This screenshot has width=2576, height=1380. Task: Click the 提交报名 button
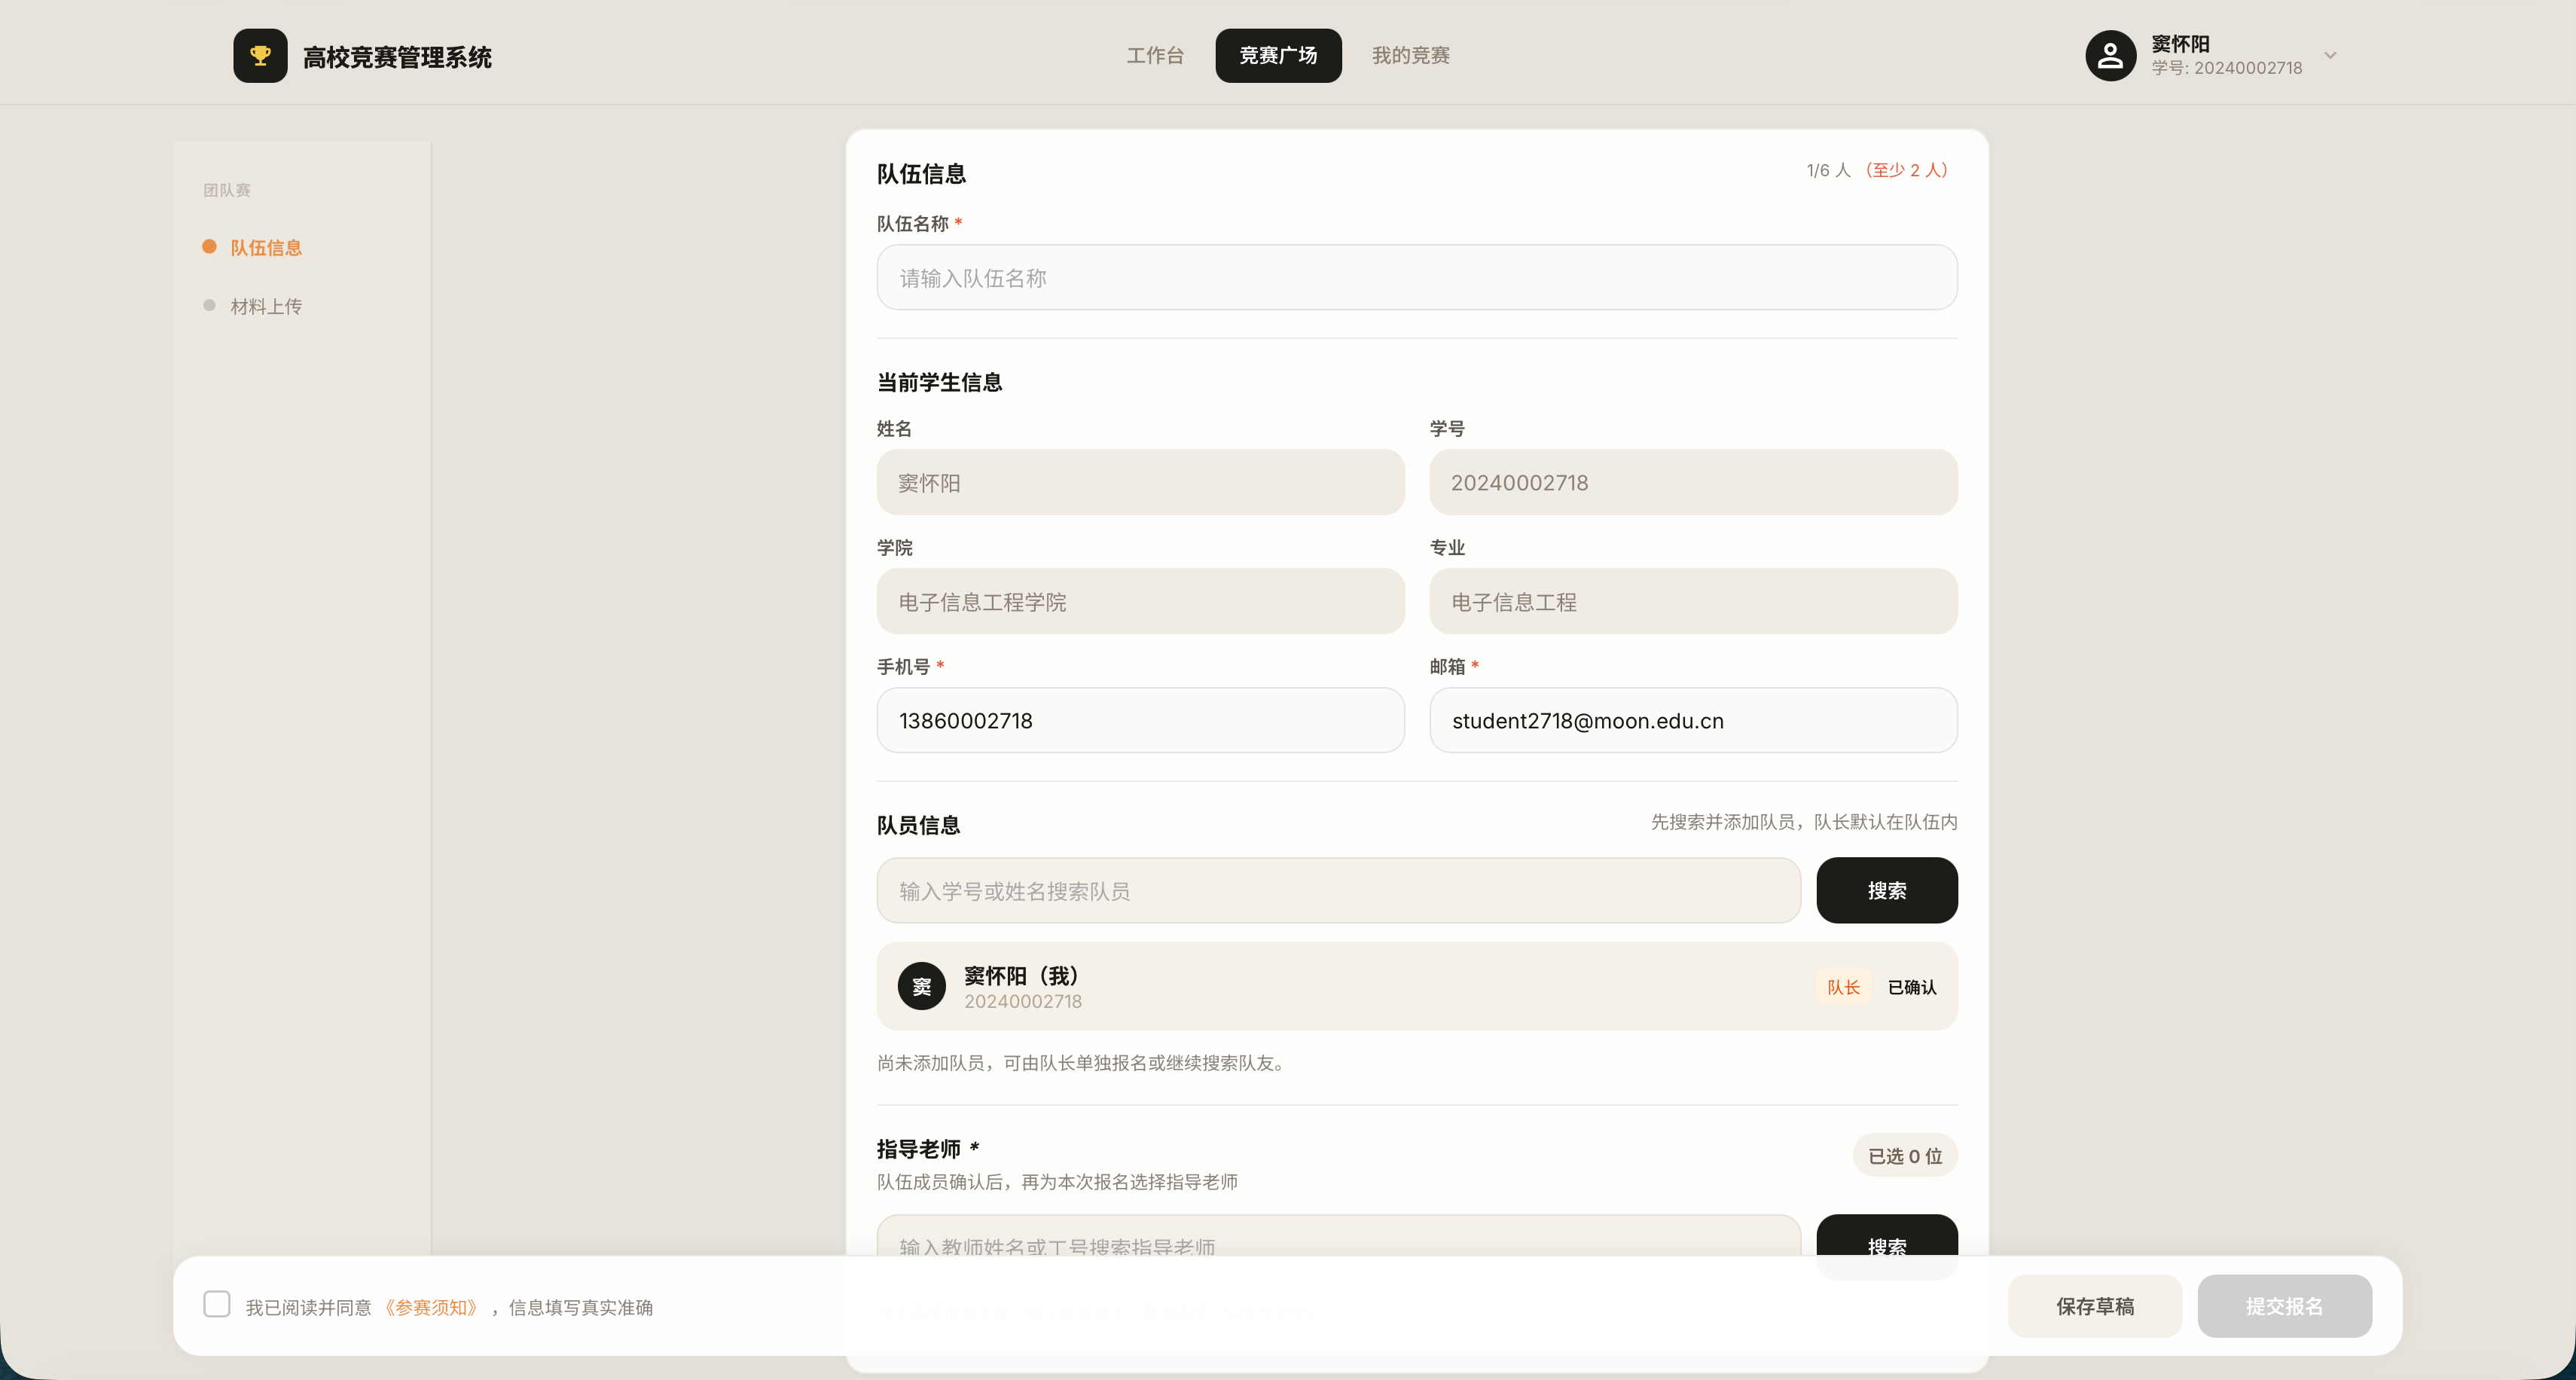click(2284, 1307)
